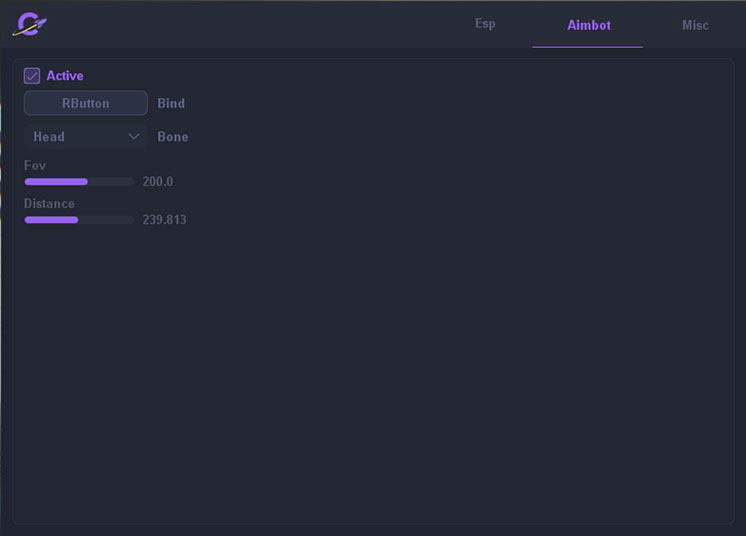
Task: Click the Distance value 239.813
Action: (164, 220)
